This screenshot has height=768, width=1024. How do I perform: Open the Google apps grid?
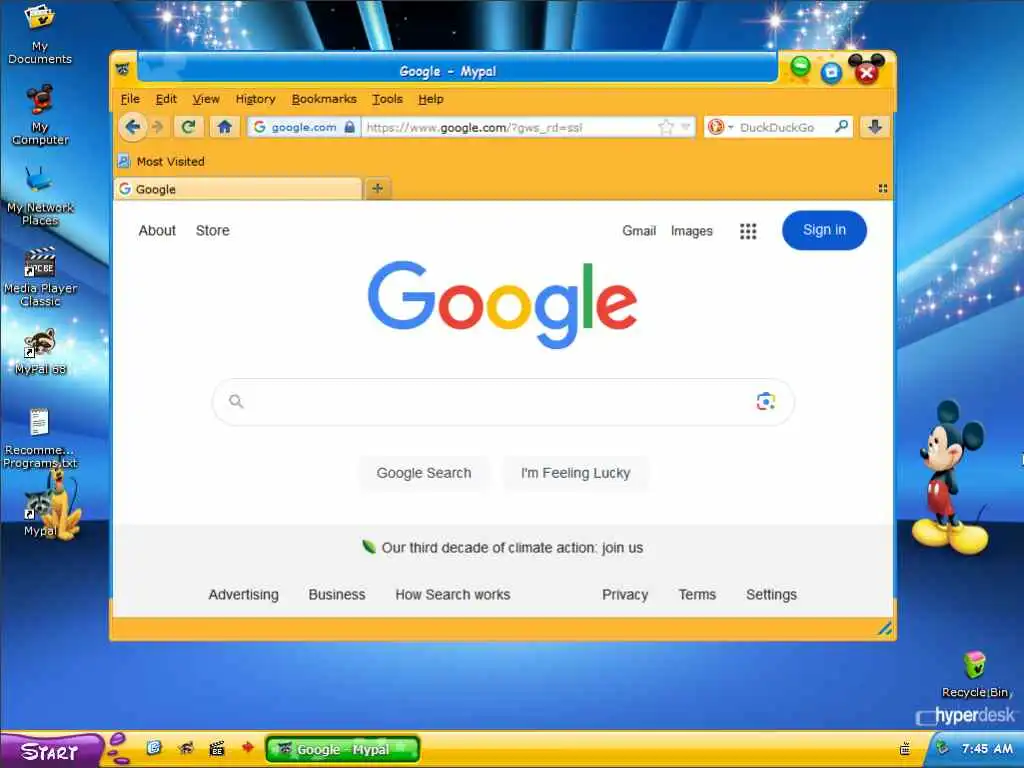coord(748,231)
